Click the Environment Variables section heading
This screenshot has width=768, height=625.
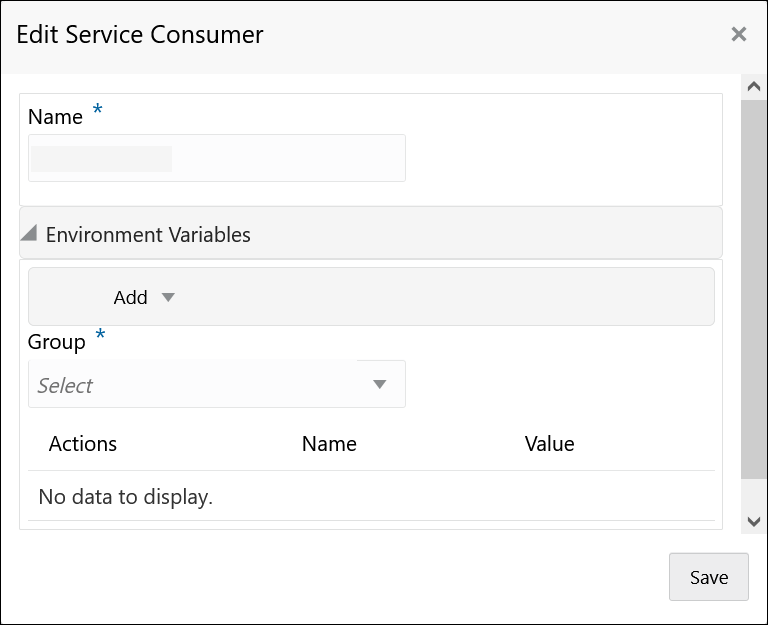coord(148,235)
